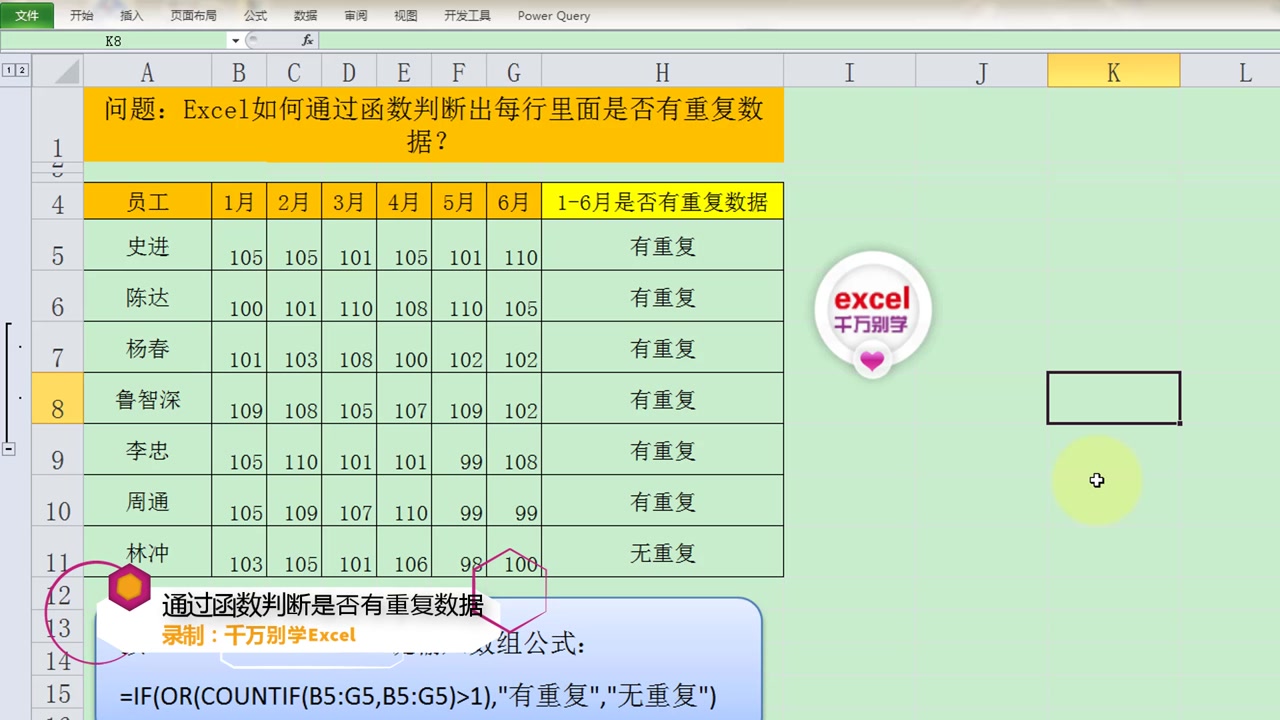
Task: Select column L header
Action: click(x=1231, y=72)
